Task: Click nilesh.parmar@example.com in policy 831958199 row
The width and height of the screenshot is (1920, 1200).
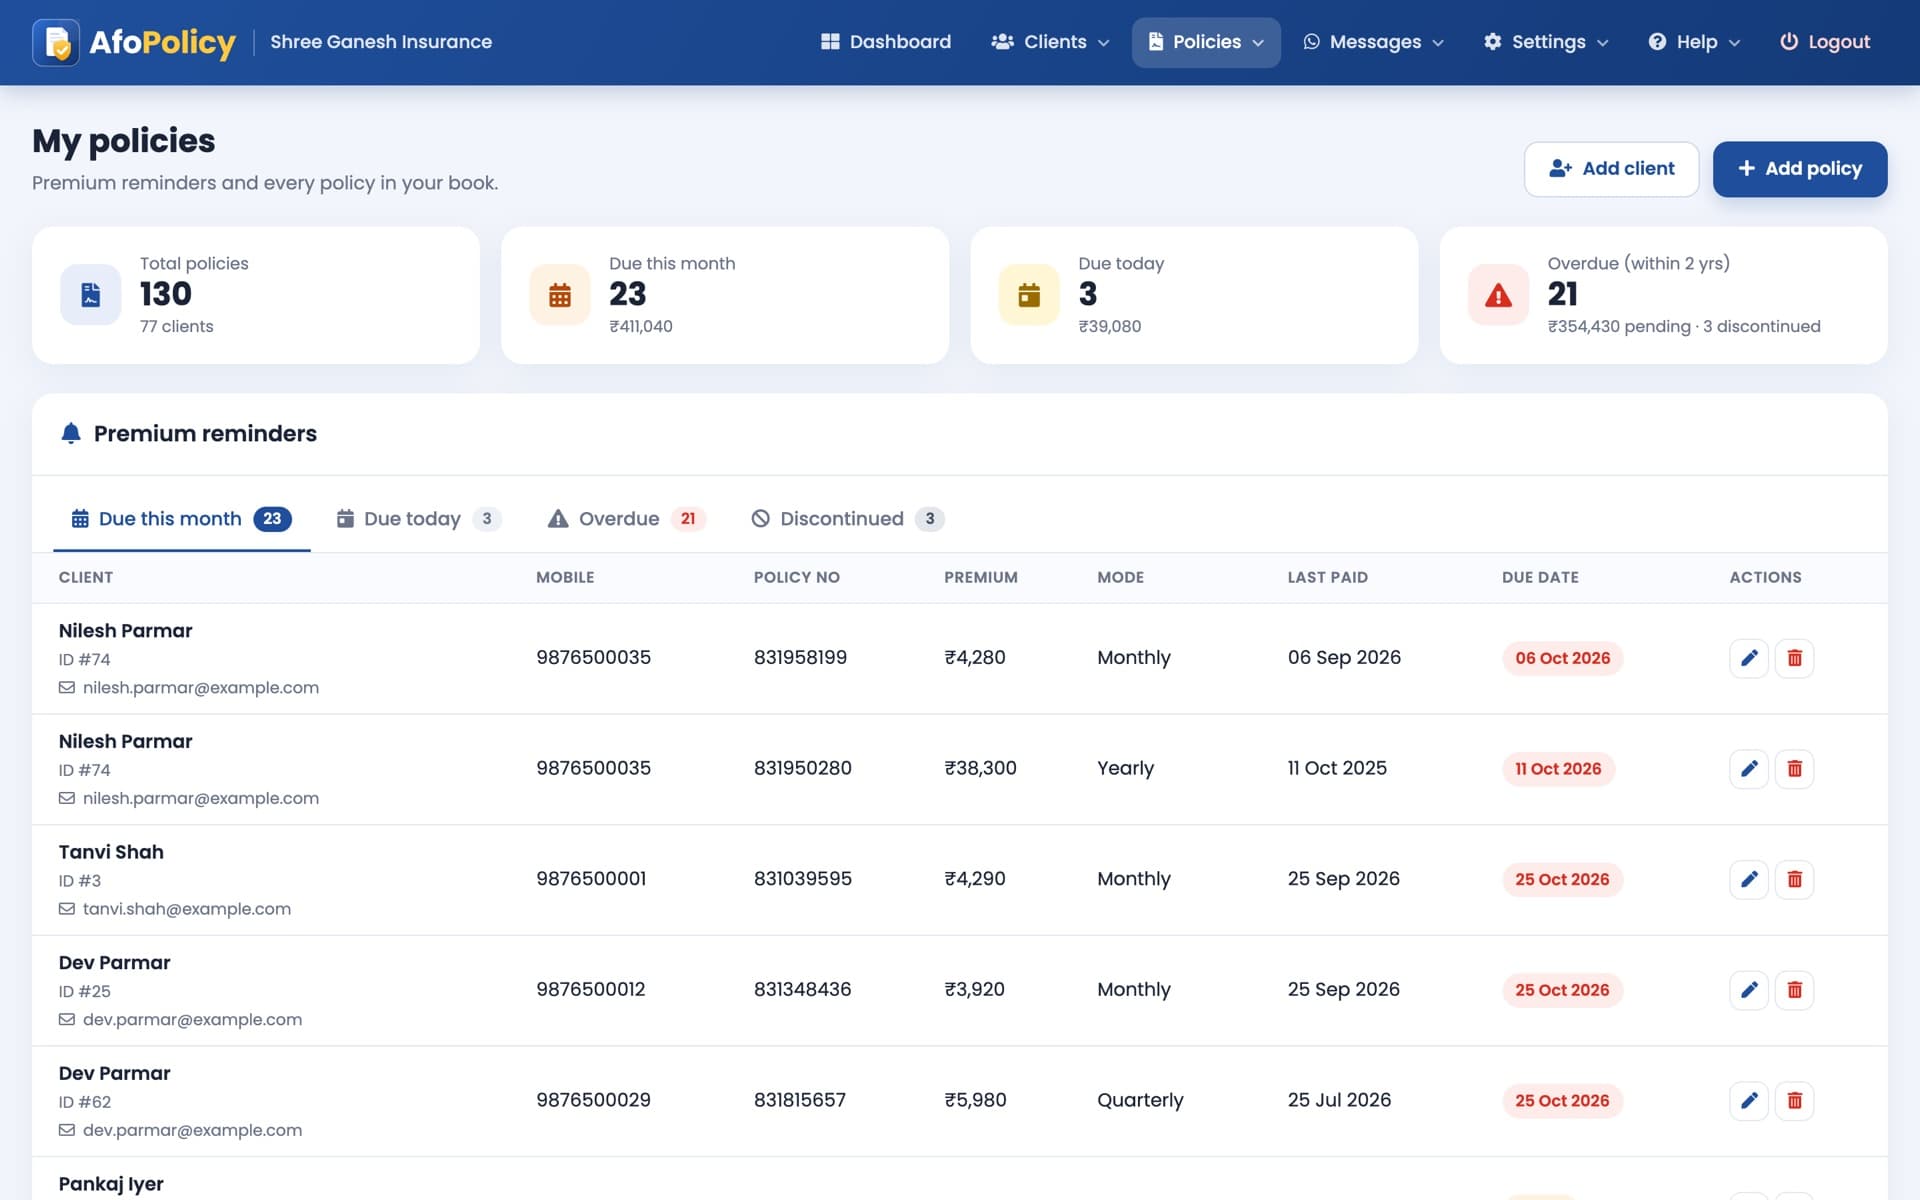Action: (201, 688)
